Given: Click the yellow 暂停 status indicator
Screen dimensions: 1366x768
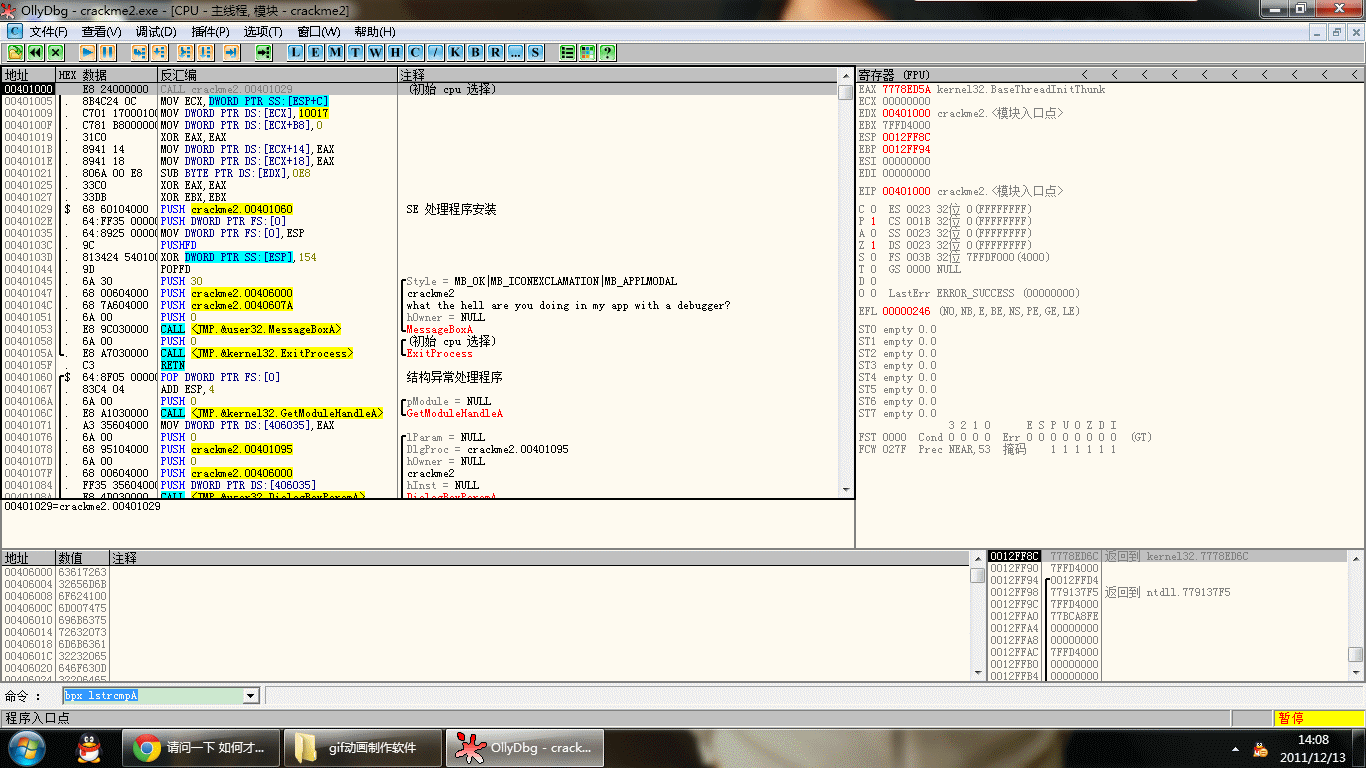Looking at the screenshot, I should [x=1318, y=718].
